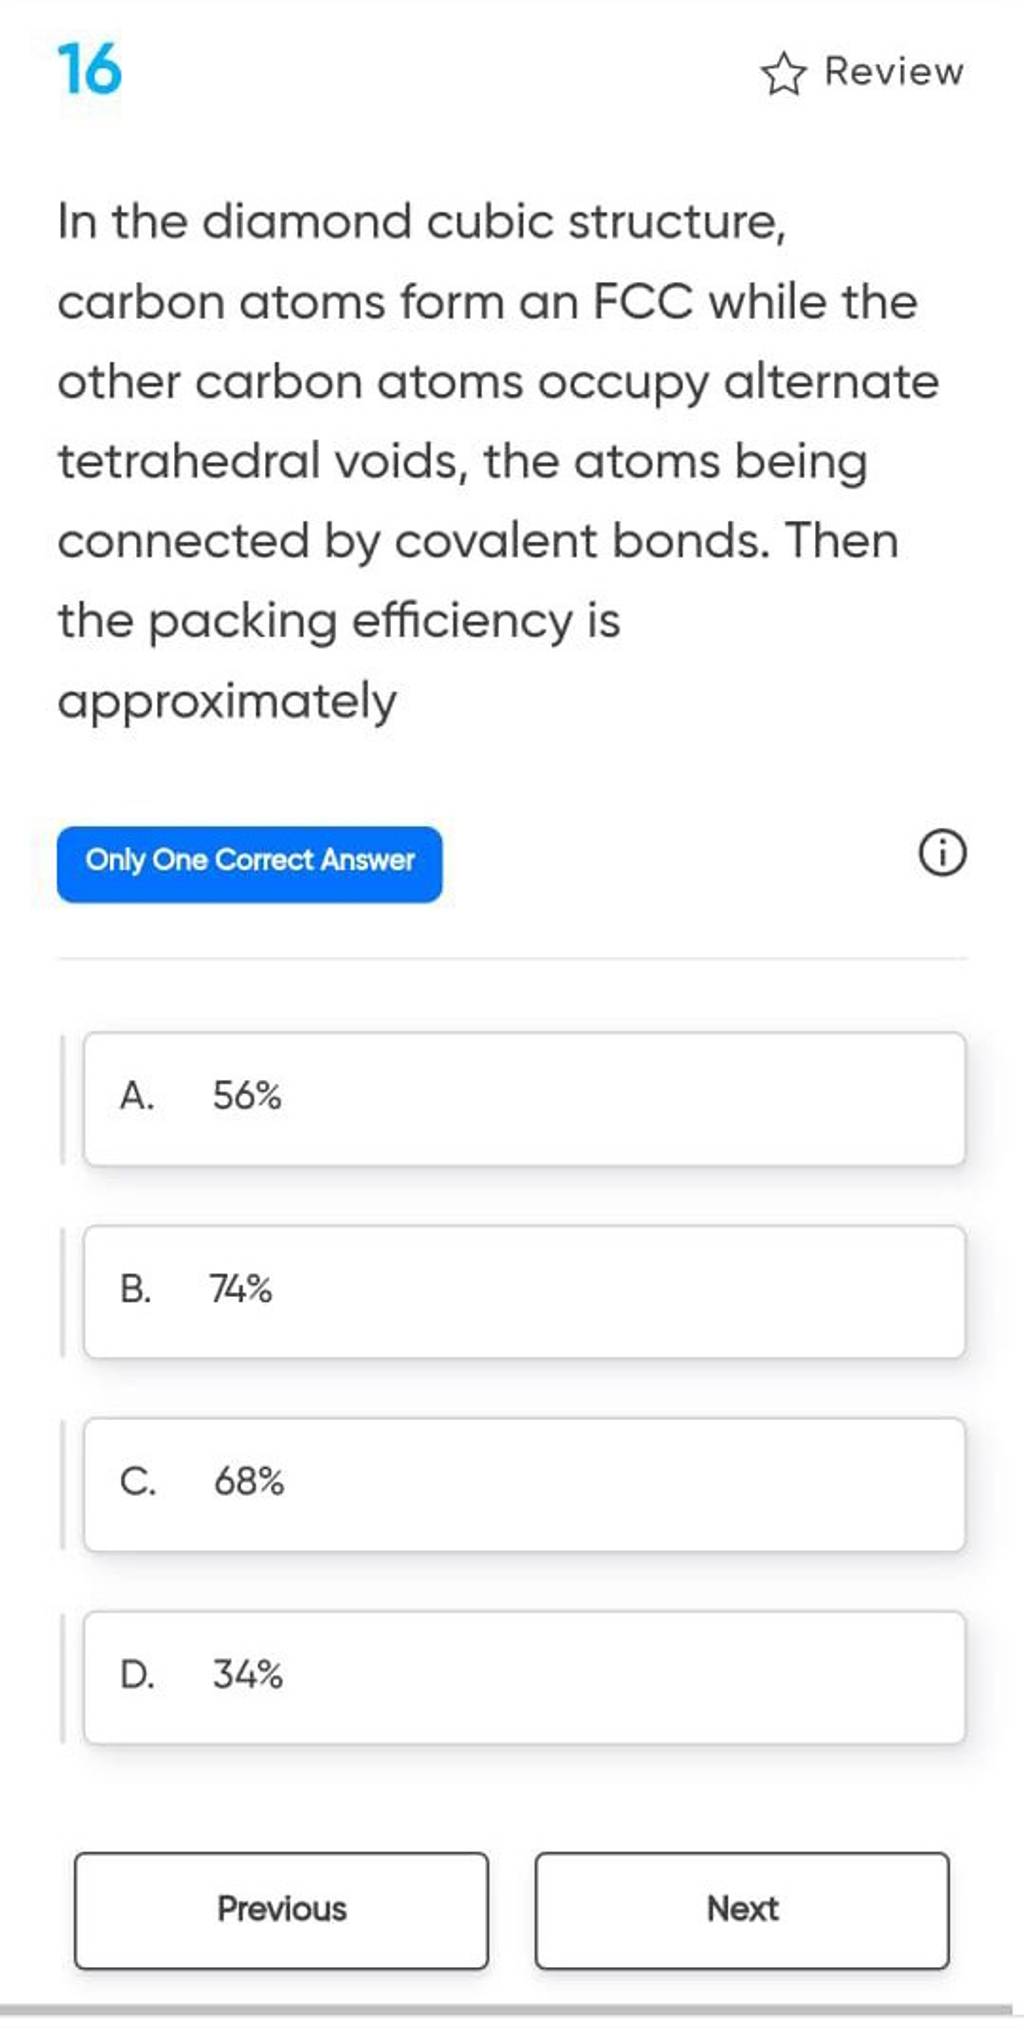The image size is (1024, 2030).
Task: Select option A showing 56%
Action: click(x=512, y=1096)
